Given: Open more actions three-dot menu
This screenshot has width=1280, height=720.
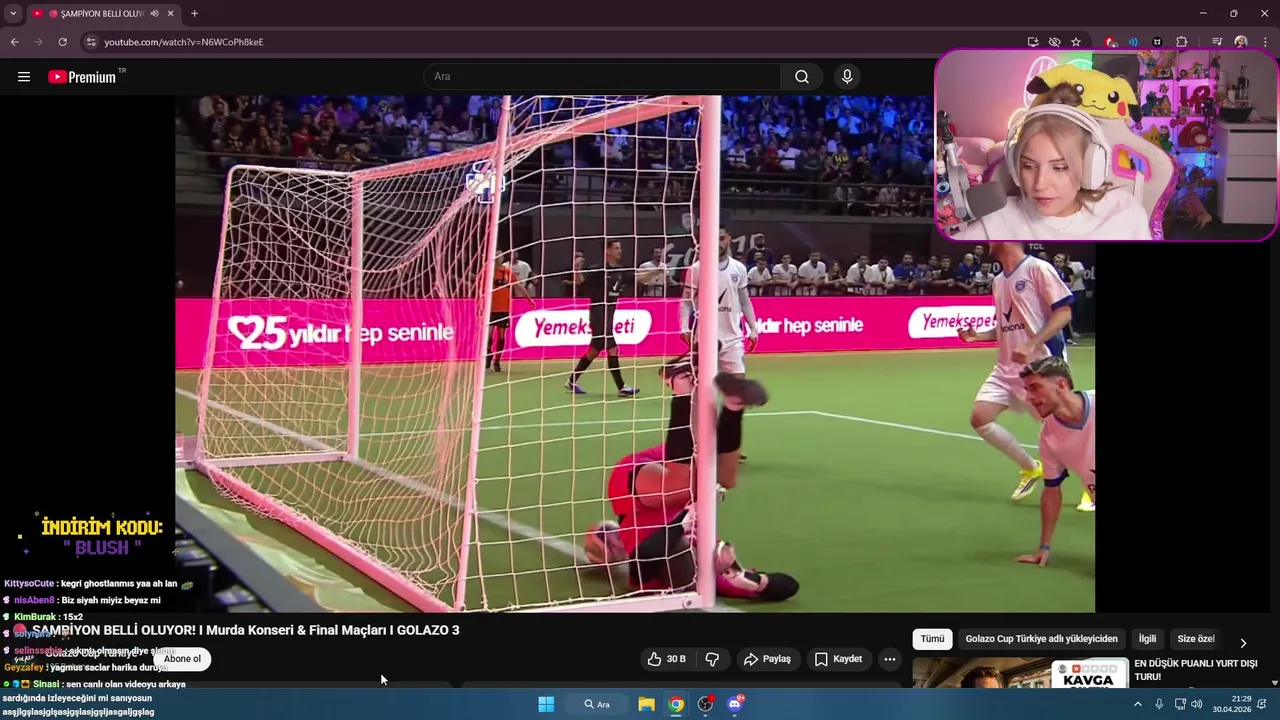Looking at the screenshot, I should 890,659.
